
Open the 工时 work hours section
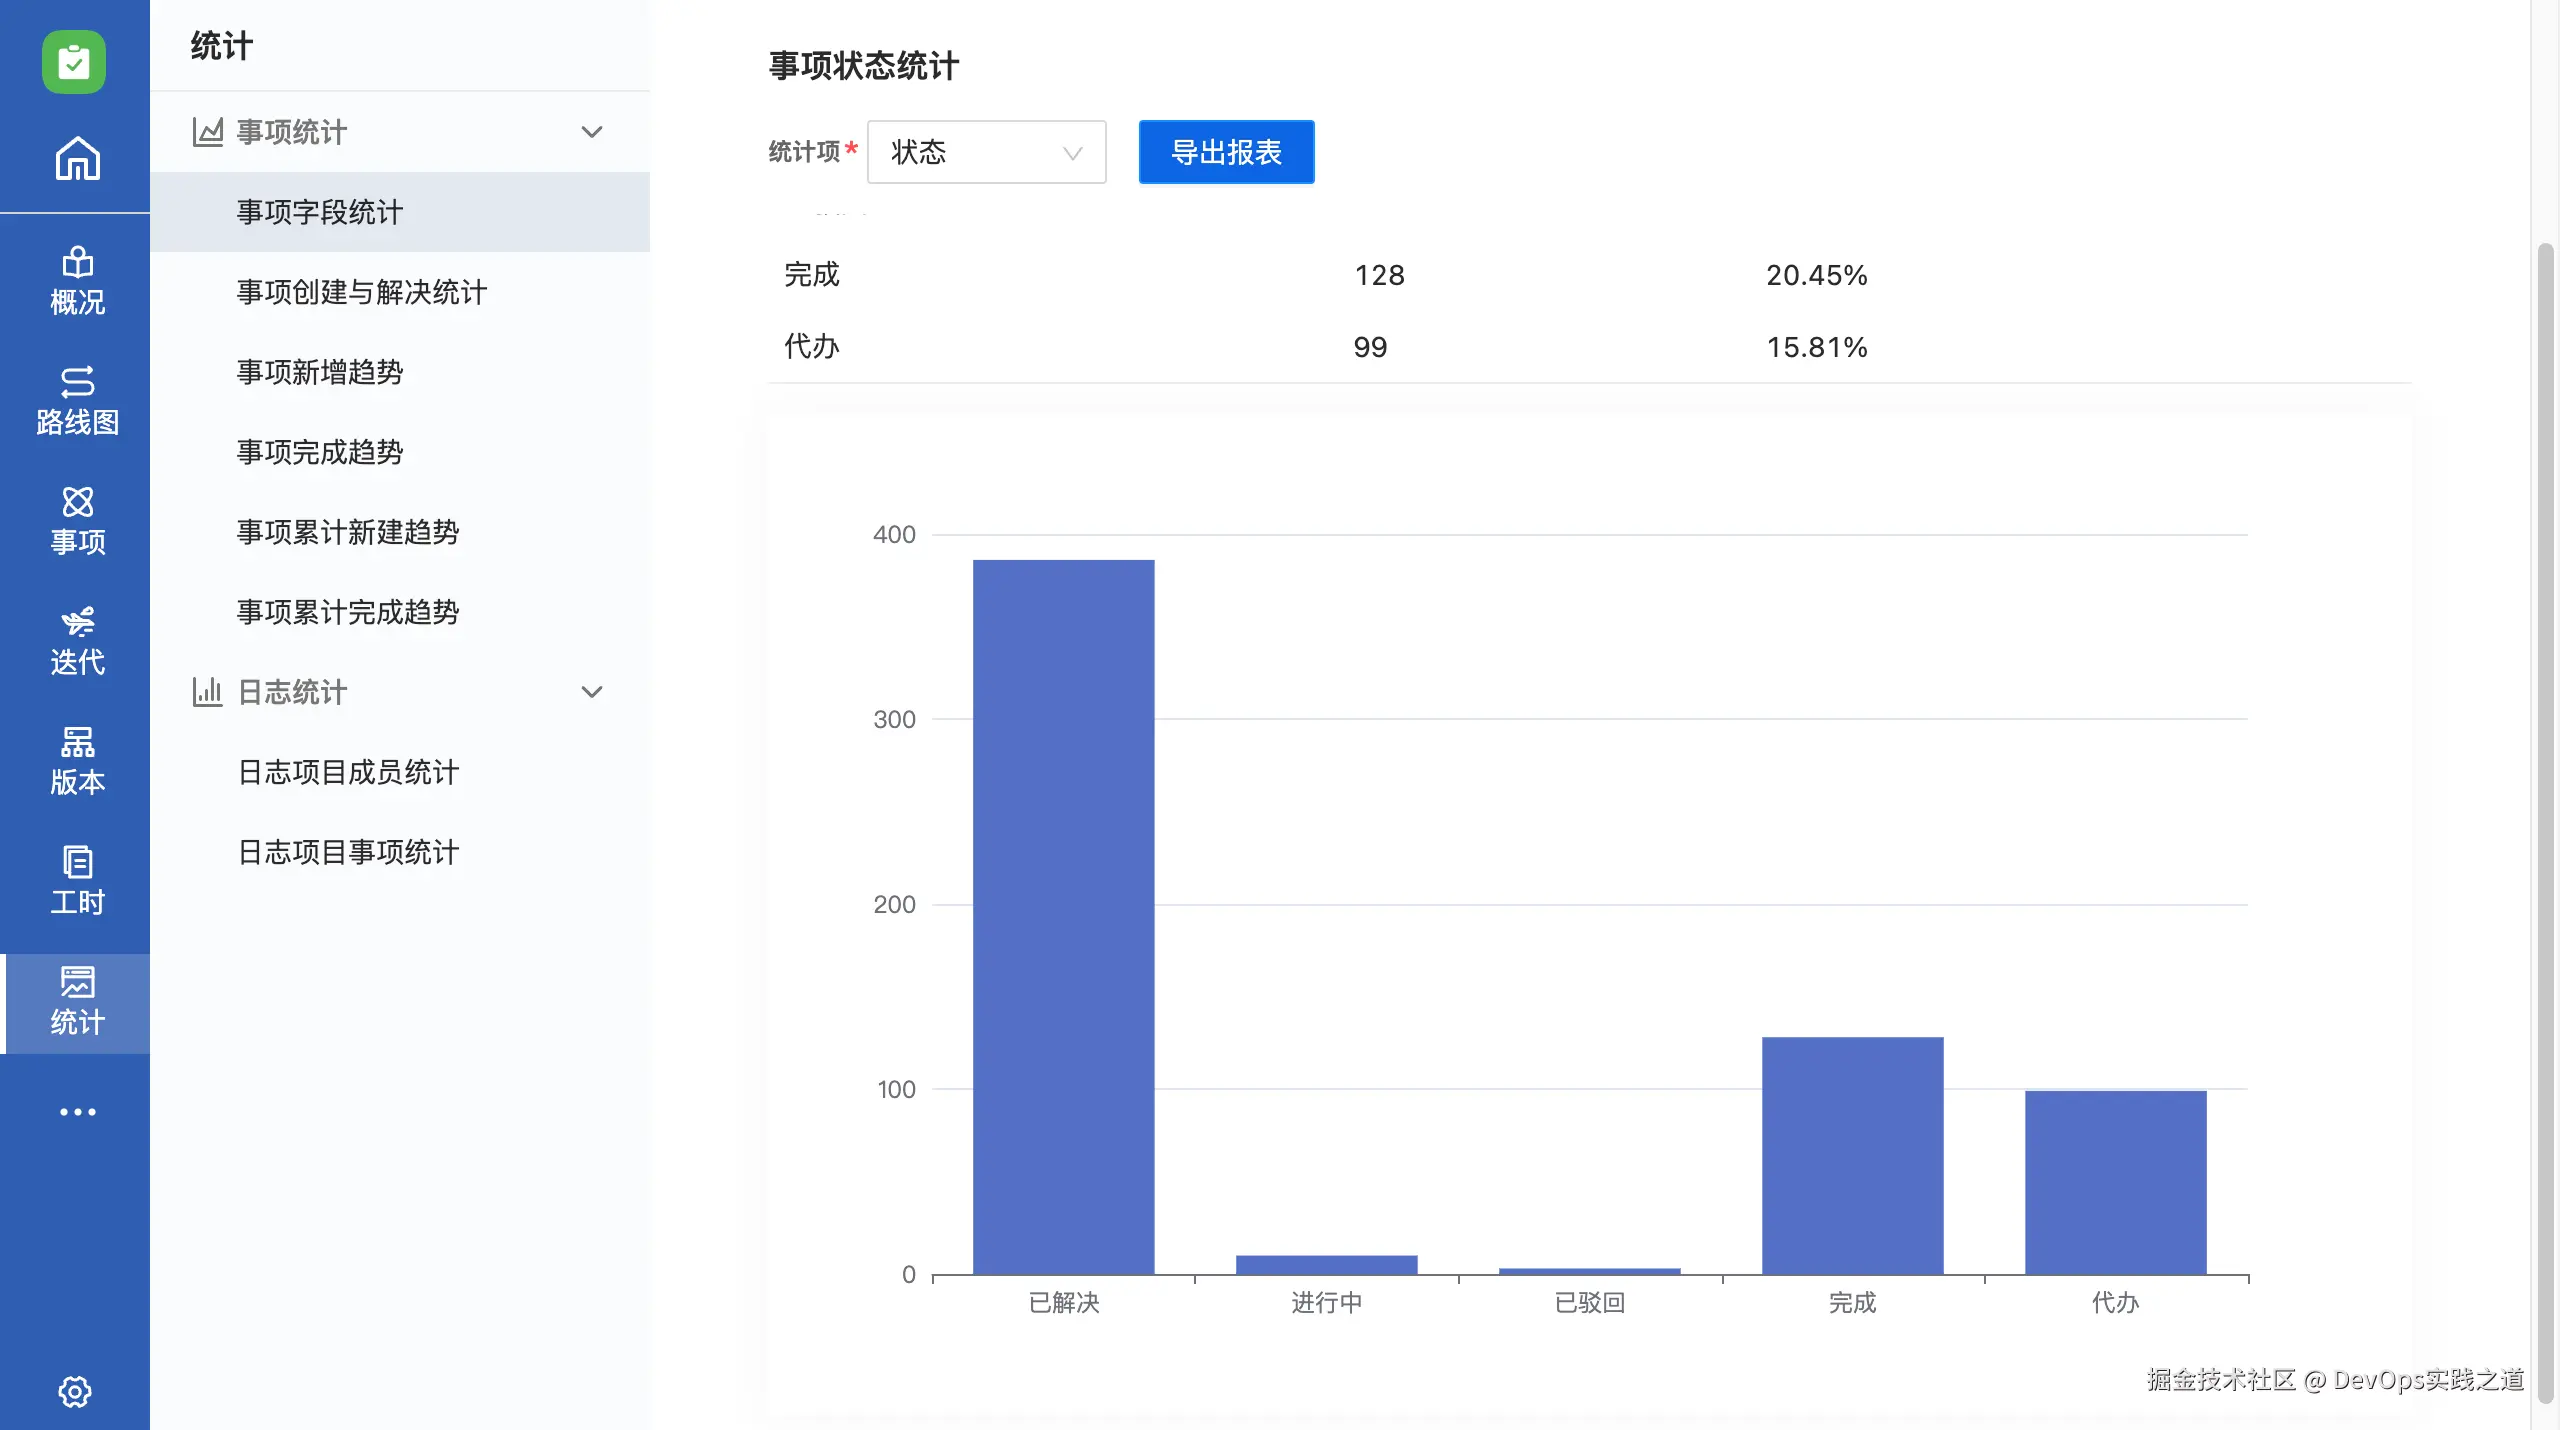point(77,881)
